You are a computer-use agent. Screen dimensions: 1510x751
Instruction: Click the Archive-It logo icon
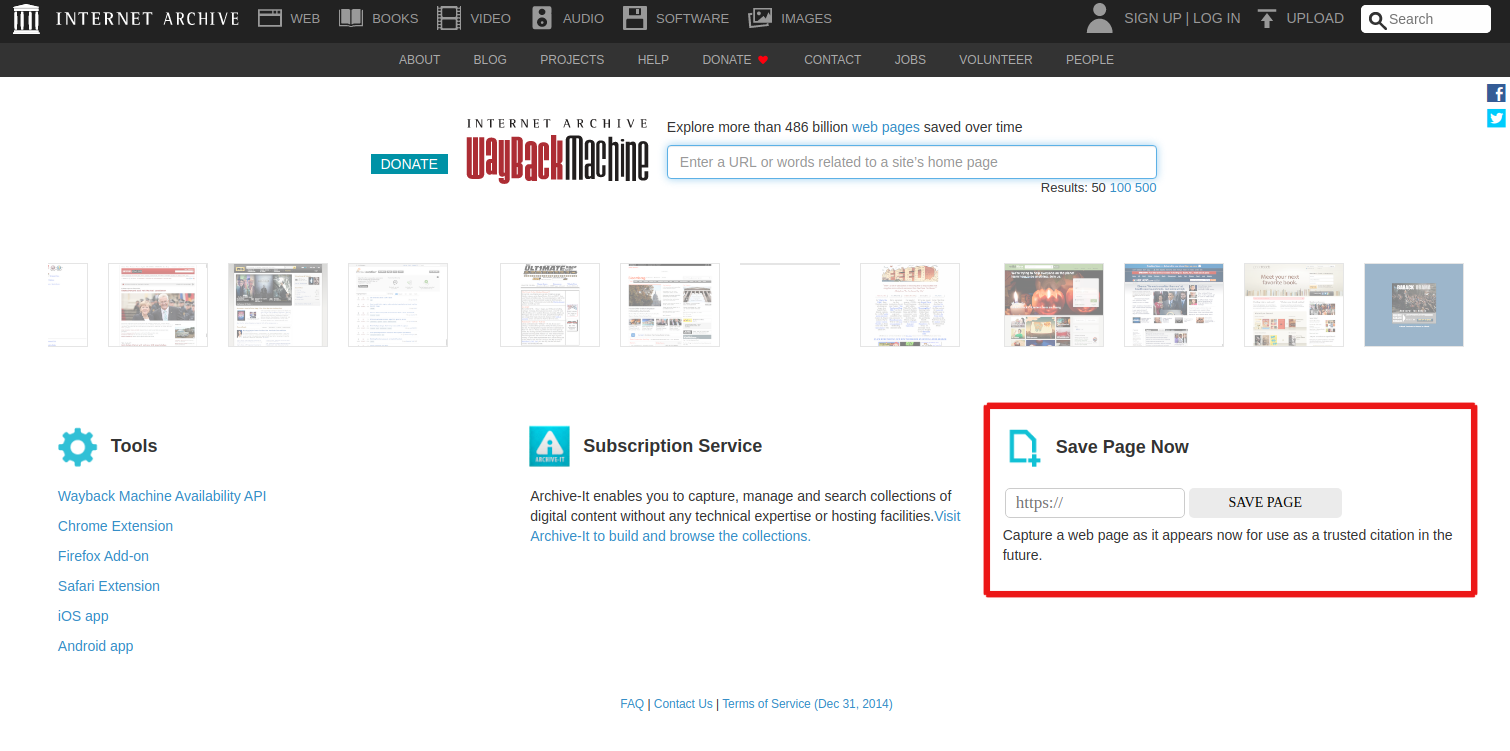(x=549, y=446)
